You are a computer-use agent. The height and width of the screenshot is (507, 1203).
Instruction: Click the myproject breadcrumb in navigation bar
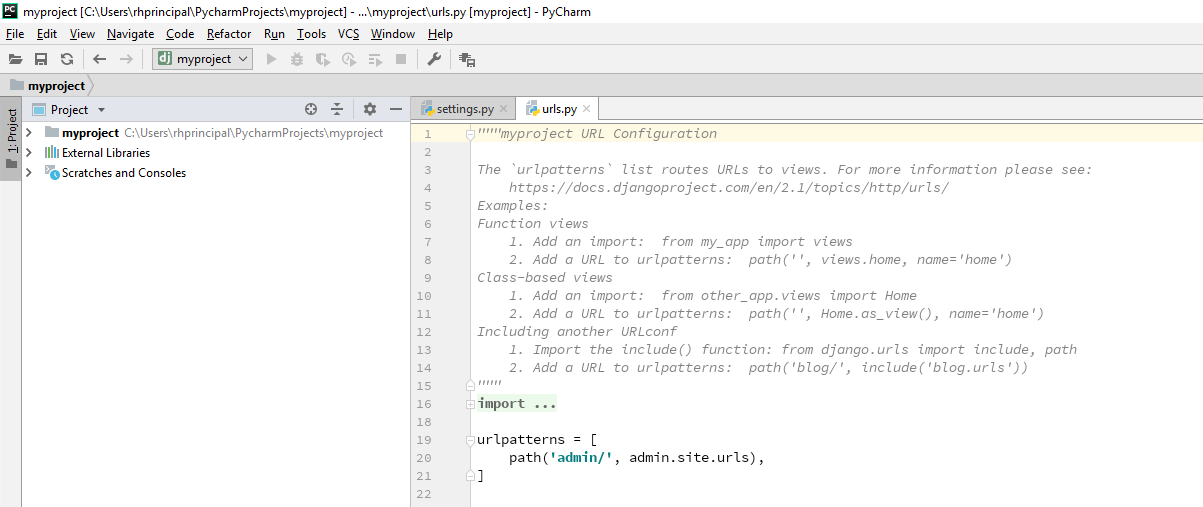[x=47, y=86]
